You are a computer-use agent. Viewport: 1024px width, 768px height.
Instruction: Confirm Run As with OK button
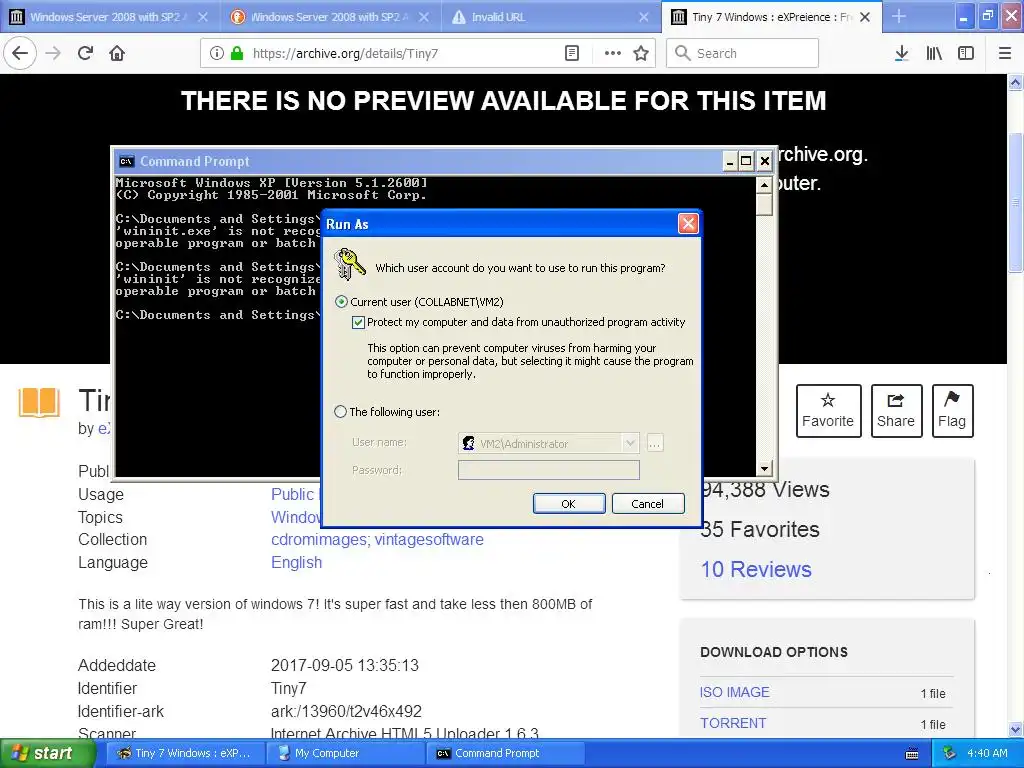(569, 504)
